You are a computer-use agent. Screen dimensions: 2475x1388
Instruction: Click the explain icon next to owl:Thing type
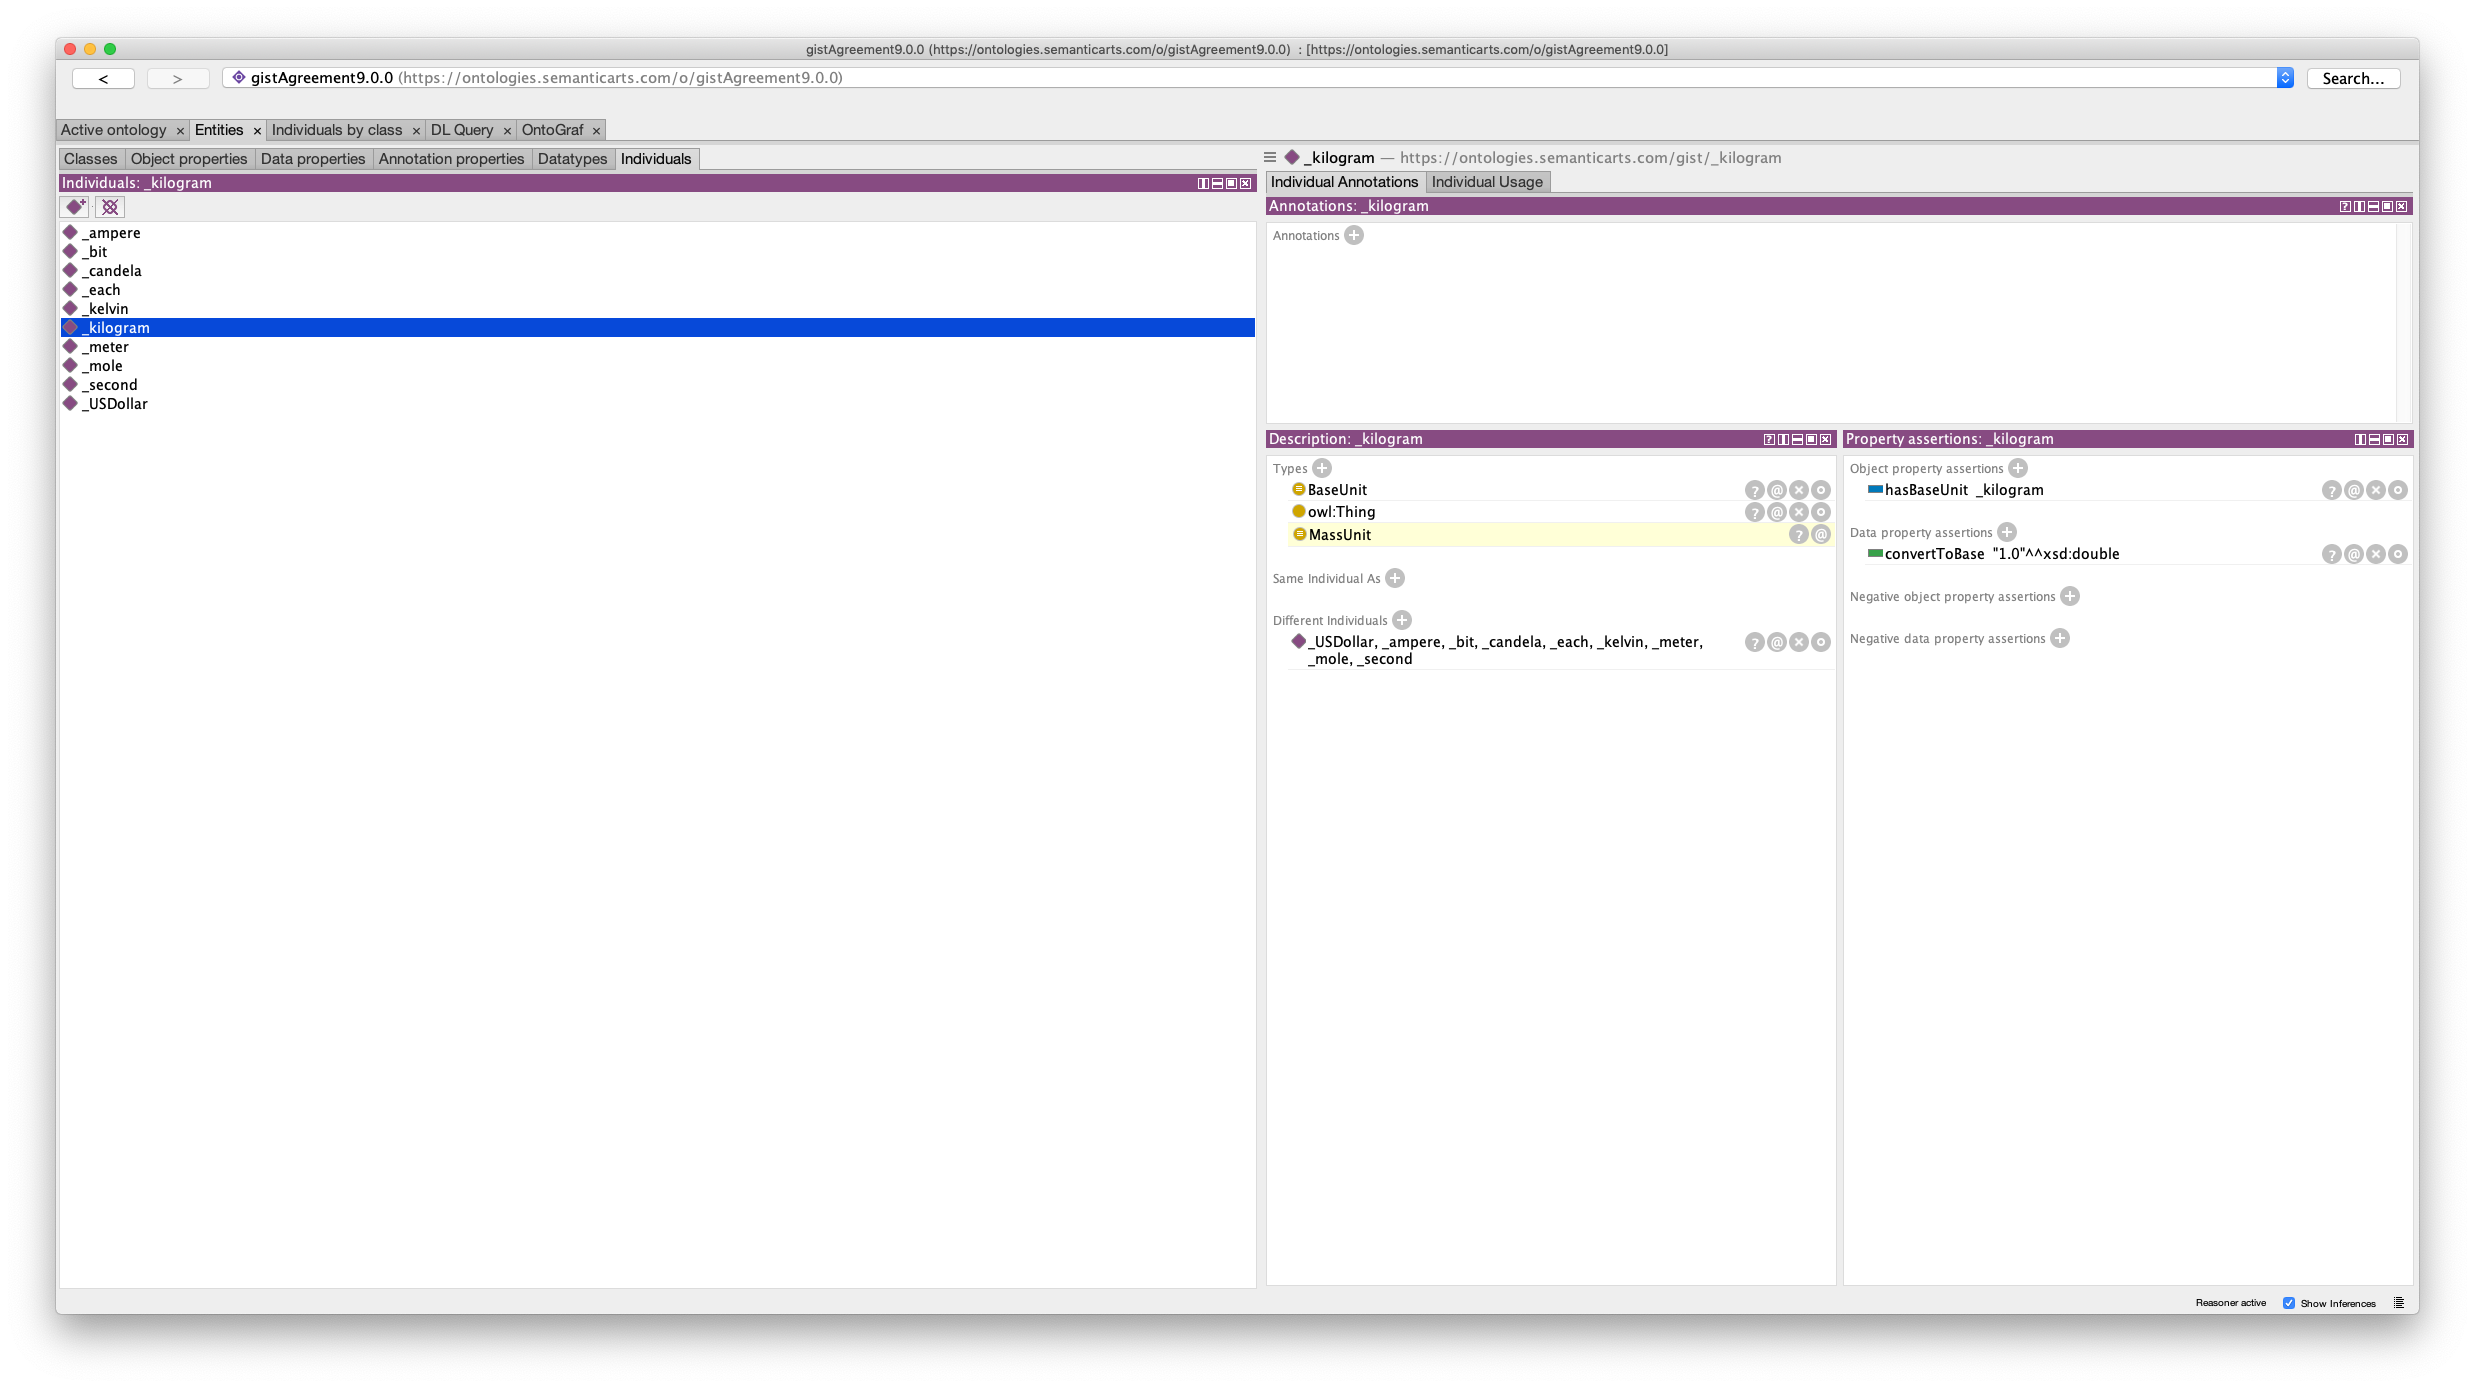click(x=1755, y=512)
